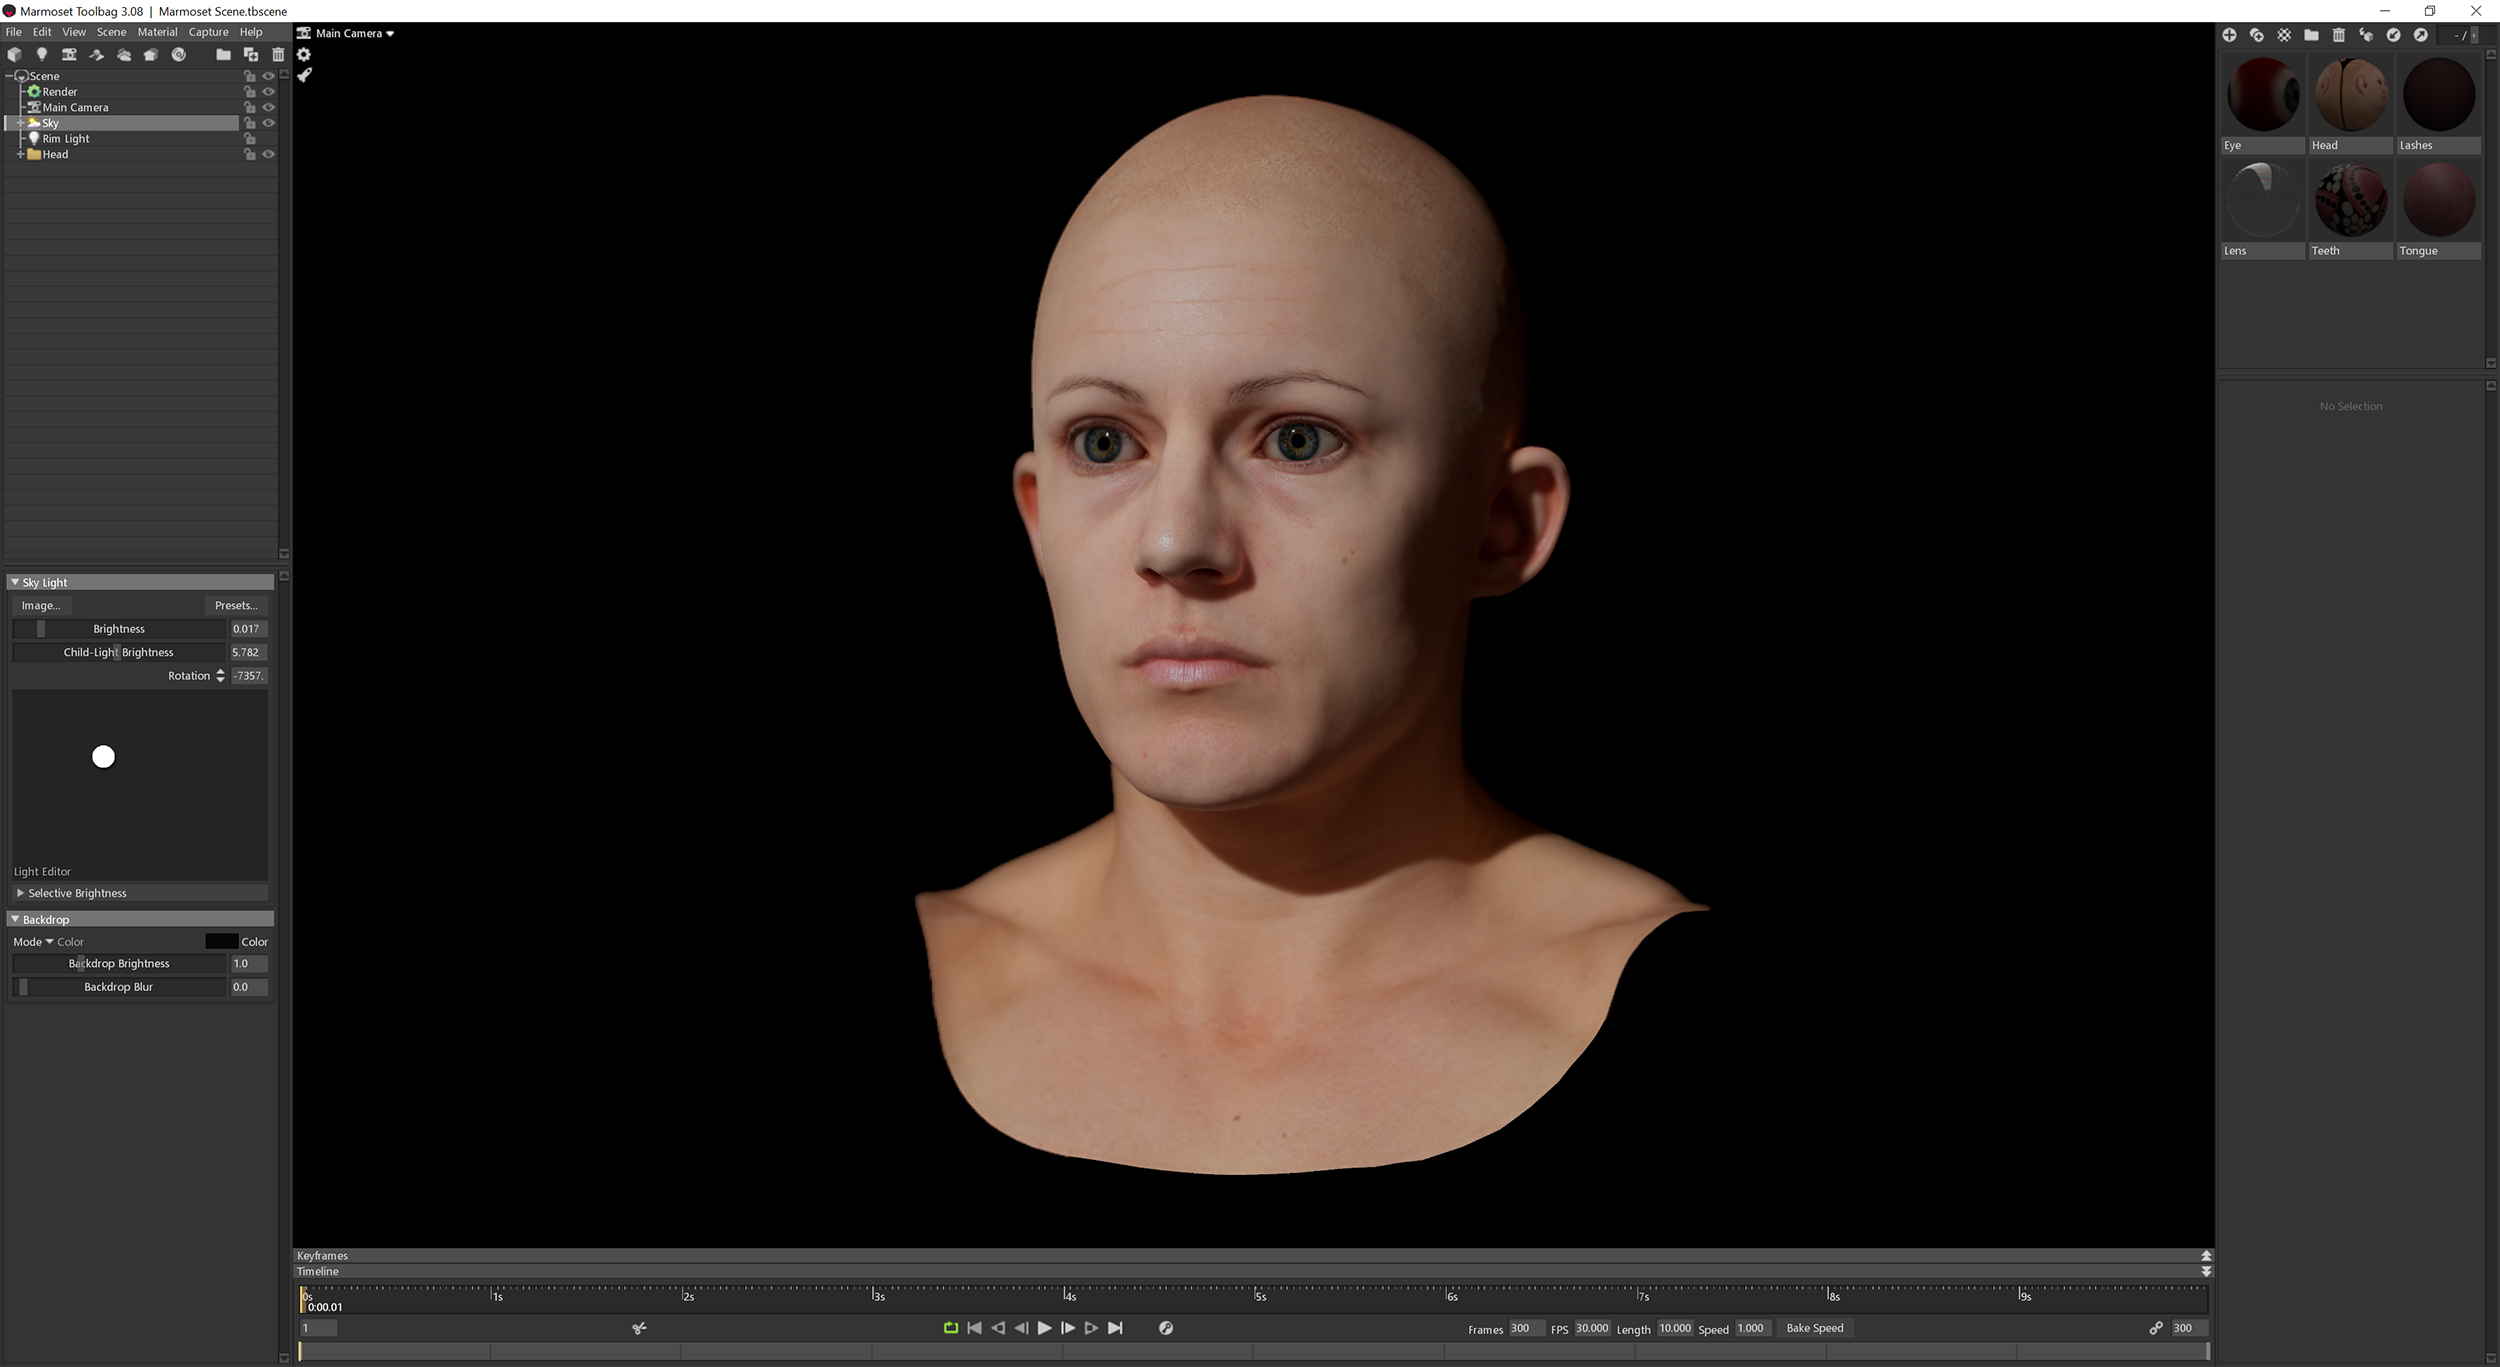2500x1367 pixels.
Task: Select the add light bulb icon
Action: [x=42, y=55]
